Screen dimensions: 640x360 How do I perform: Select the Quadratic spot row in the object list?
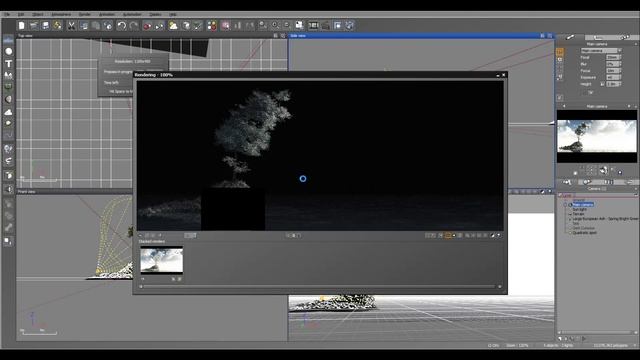584,233
